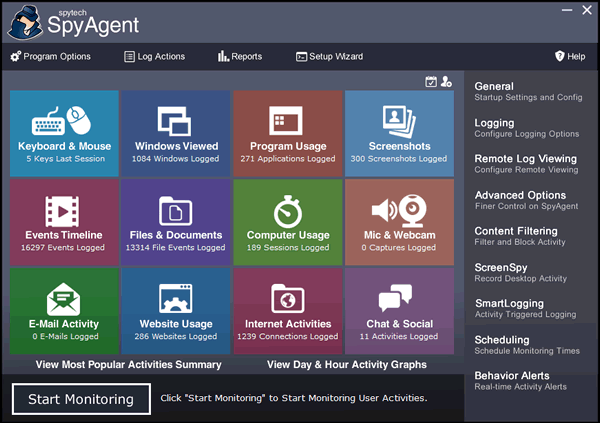This screenshot has width=600, height=423.
Task: Open the Mic & Webcam tile
Action: [399, 222]
